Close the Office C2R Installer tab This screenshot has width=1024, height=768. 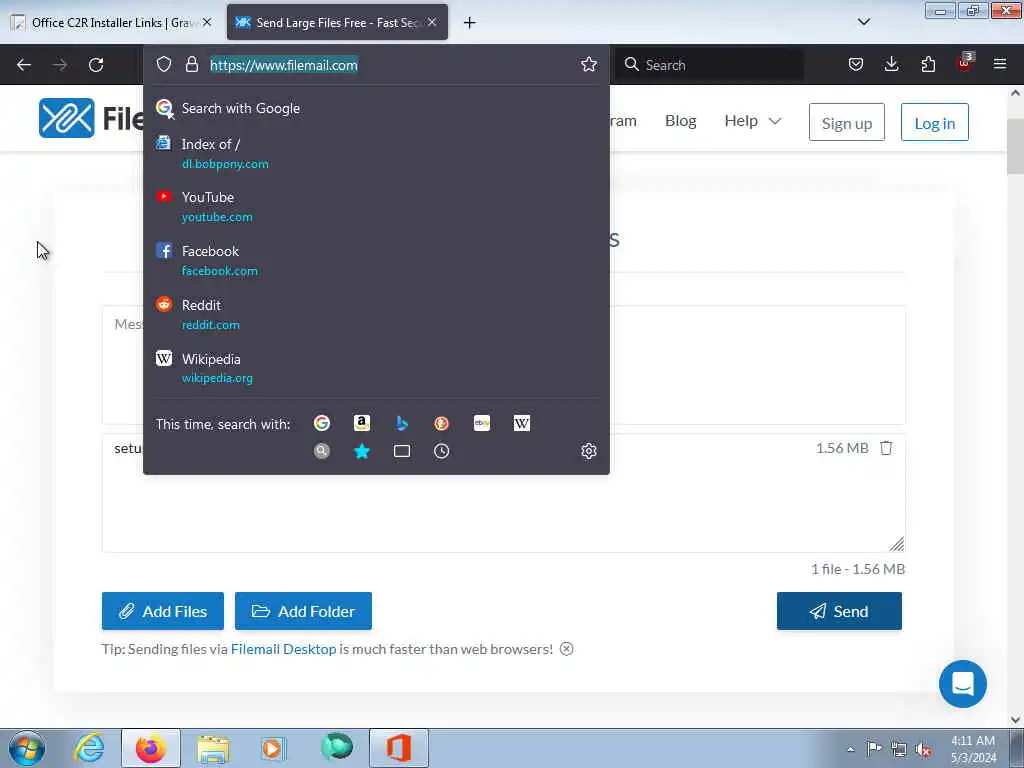coord(207,22)
